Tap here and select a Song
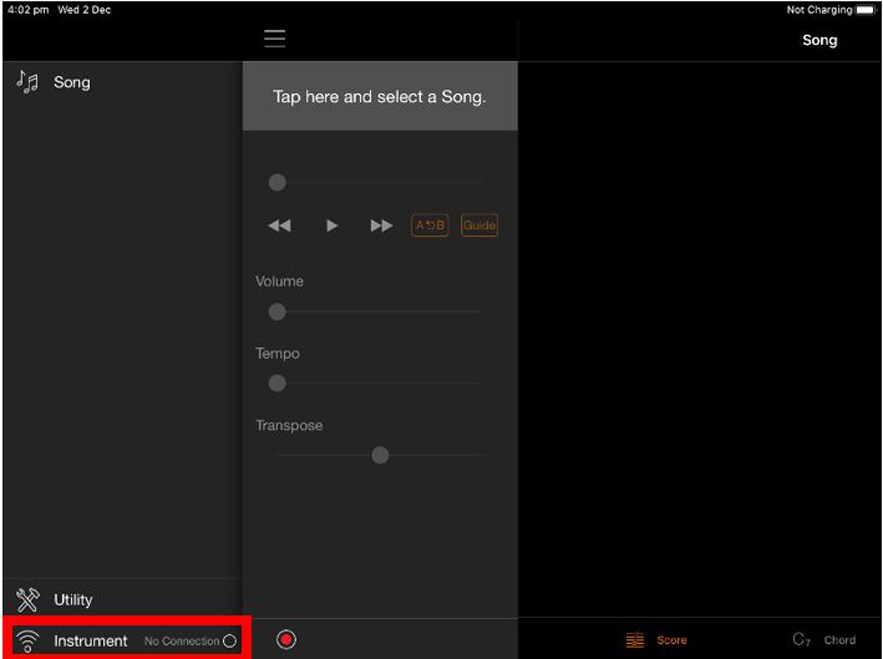Viewport: 883px width, 659px height. [380, 97]
